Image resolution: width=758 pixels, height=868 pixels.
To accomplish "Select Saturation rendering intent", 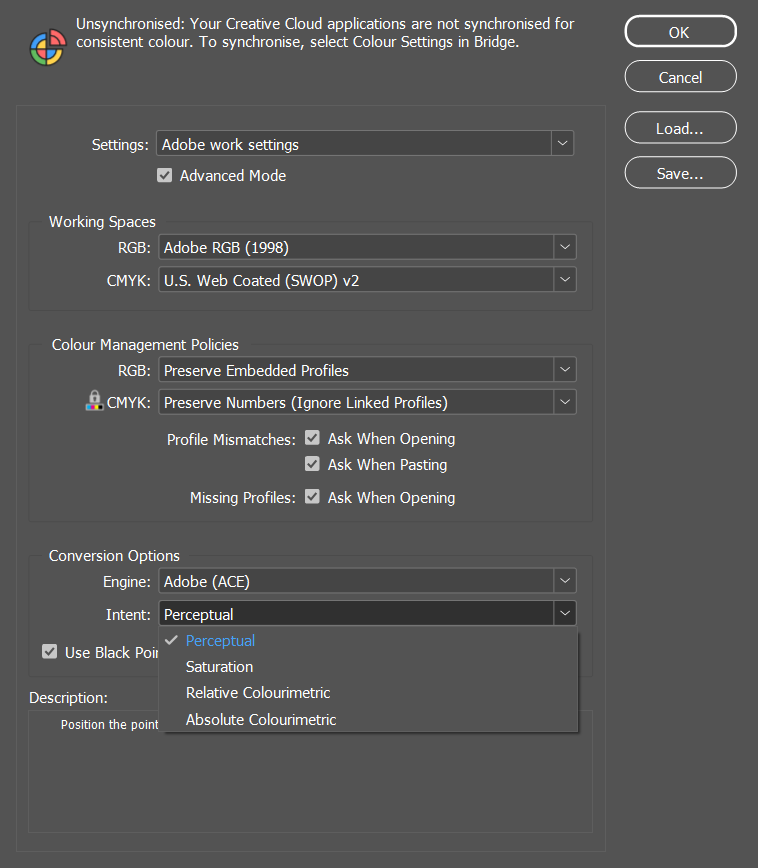I will click(368, 666).
